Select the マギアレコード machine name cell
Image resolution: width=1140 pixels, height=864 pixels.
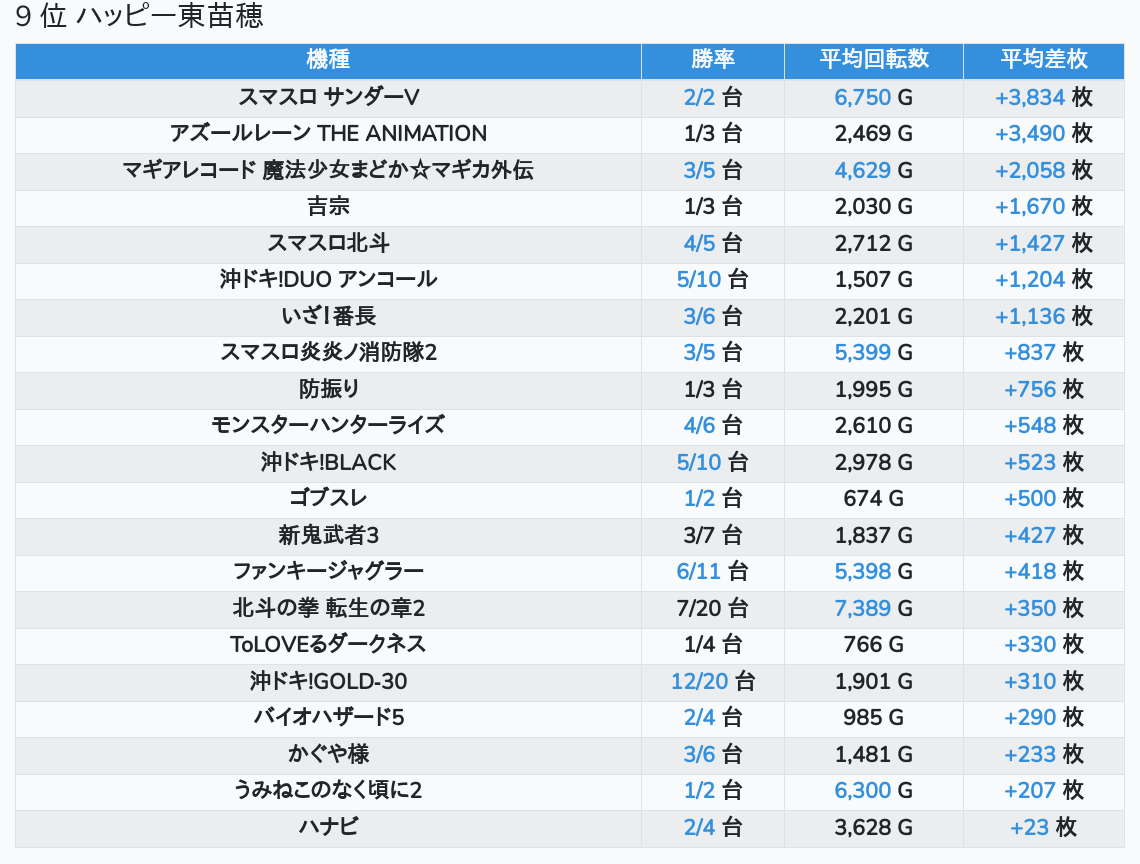pyautogui.click(x=328, y=170)
